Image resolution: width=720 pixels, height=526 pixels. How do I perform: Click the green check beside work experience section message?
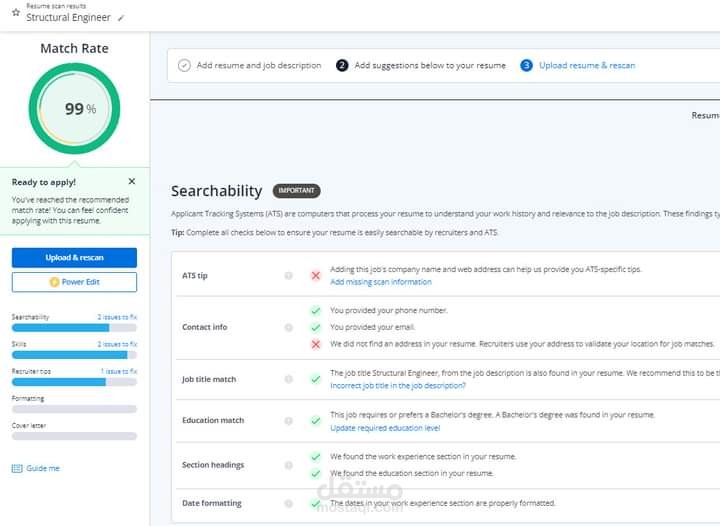click(x=315, y=457)
